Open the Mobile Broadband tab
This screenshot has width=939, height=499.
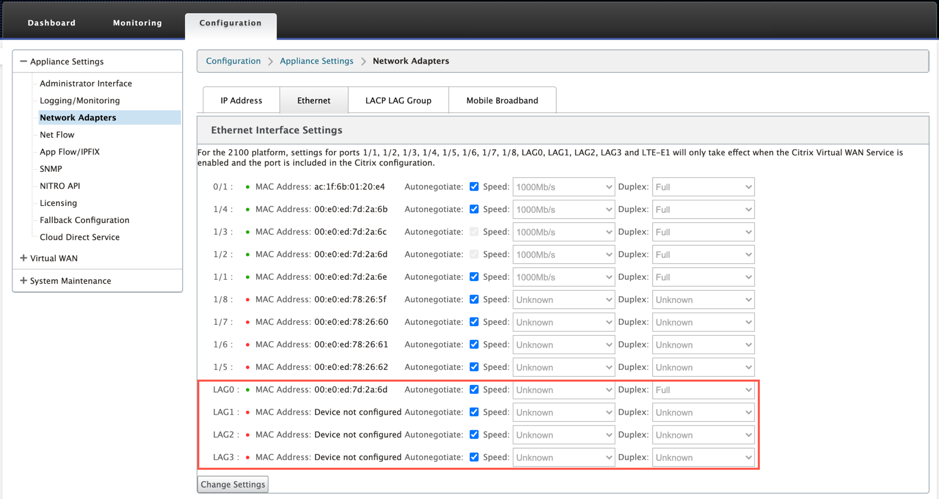[x=502, y=100]
